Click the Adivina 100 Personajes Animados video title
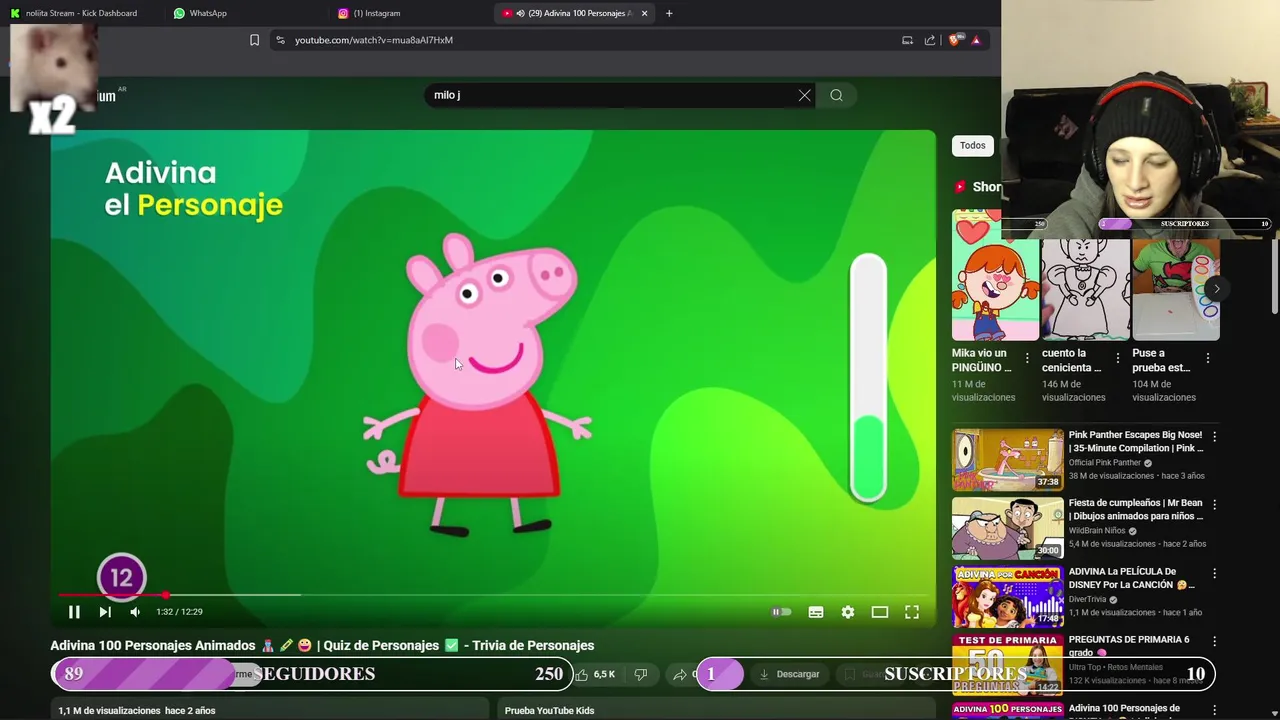Screen dimensions: 1280x720 (322, 645)
